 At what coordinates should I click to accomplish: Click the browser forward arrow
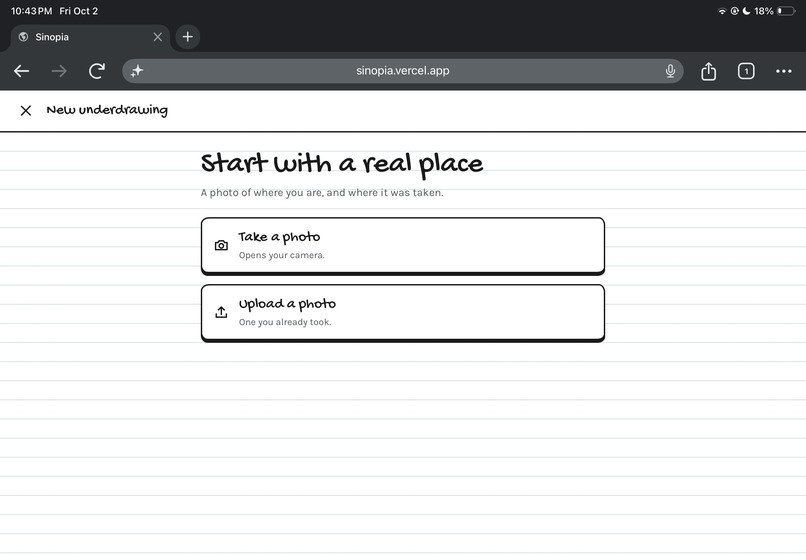click(59, 71)
